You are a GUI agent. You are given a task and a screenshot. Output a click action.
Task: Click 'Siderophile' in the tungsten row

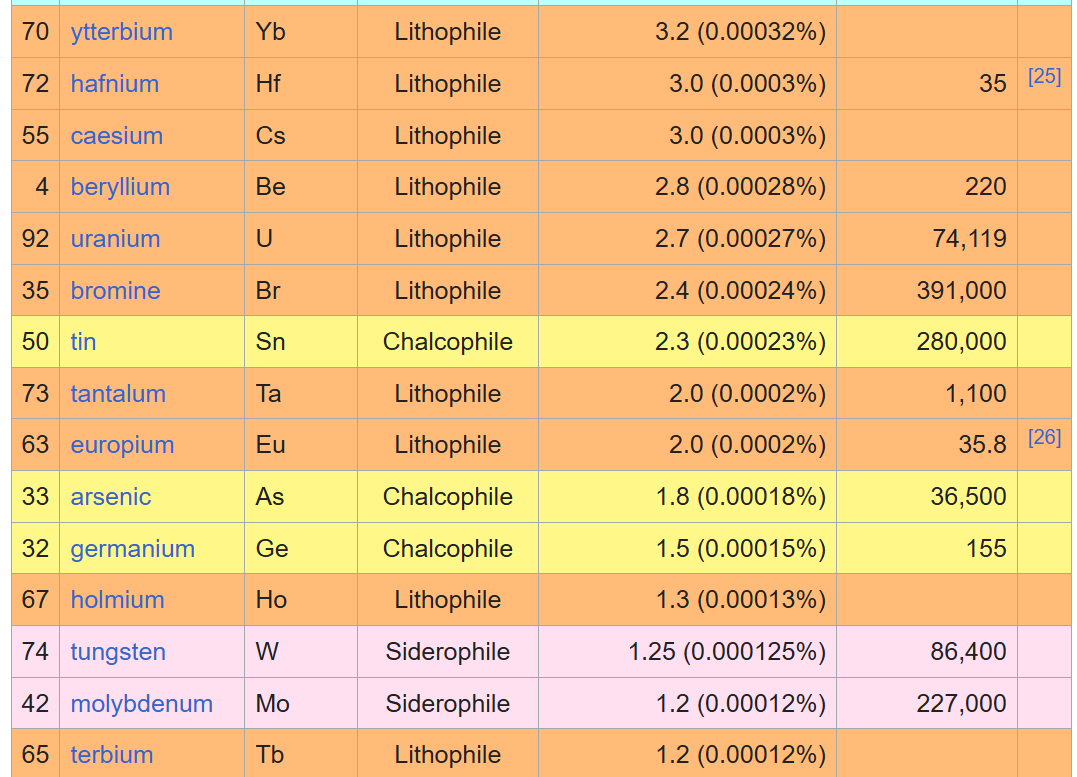[x=448, y=651]
